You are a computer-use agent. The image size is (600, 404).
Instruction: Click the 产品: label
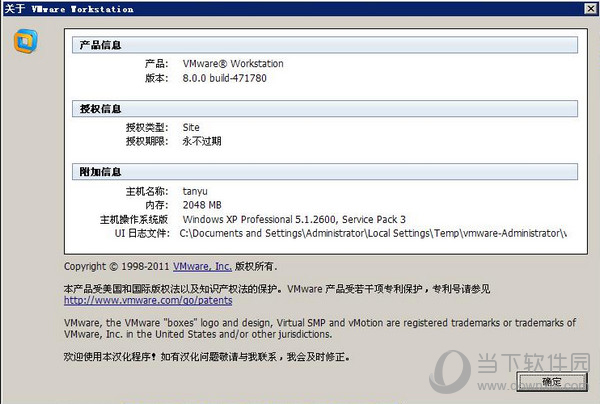(157, 64)
